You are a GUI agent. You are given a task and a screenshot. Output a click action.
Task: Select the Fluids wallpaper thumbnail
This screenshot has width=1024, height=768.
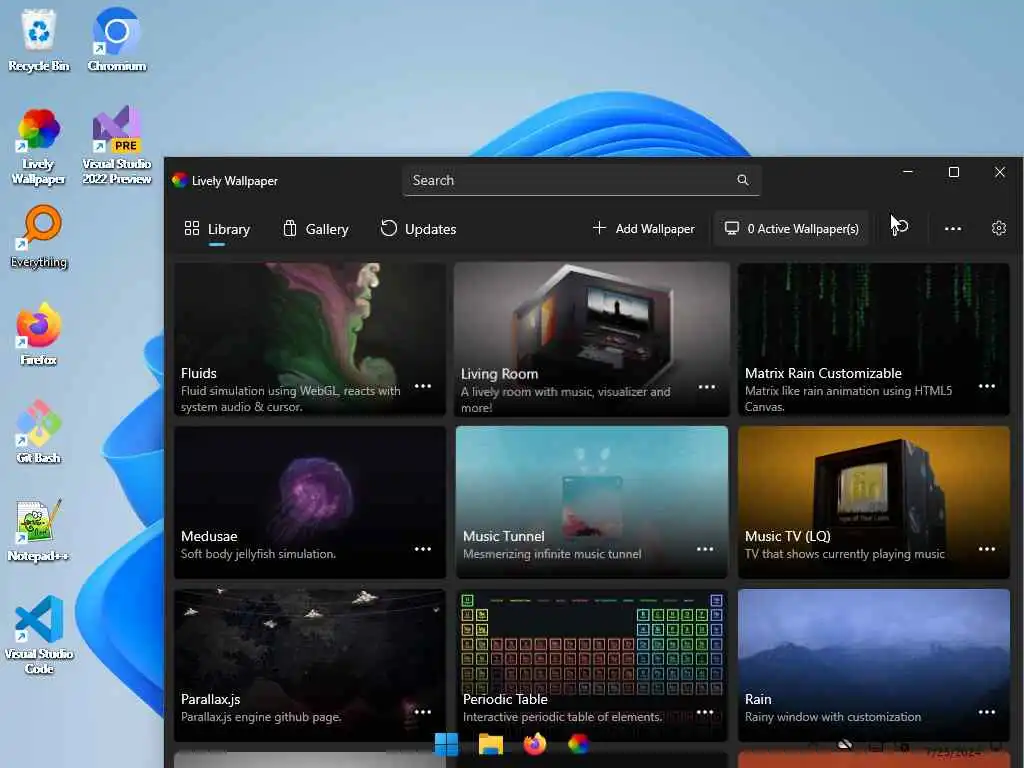pos(310,339)
